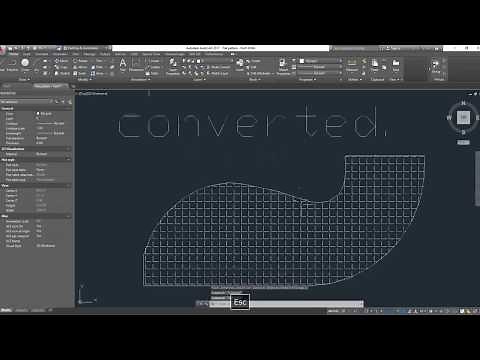Click the command line input field
The image size is (480, 360).
click(x=287, y=304)
